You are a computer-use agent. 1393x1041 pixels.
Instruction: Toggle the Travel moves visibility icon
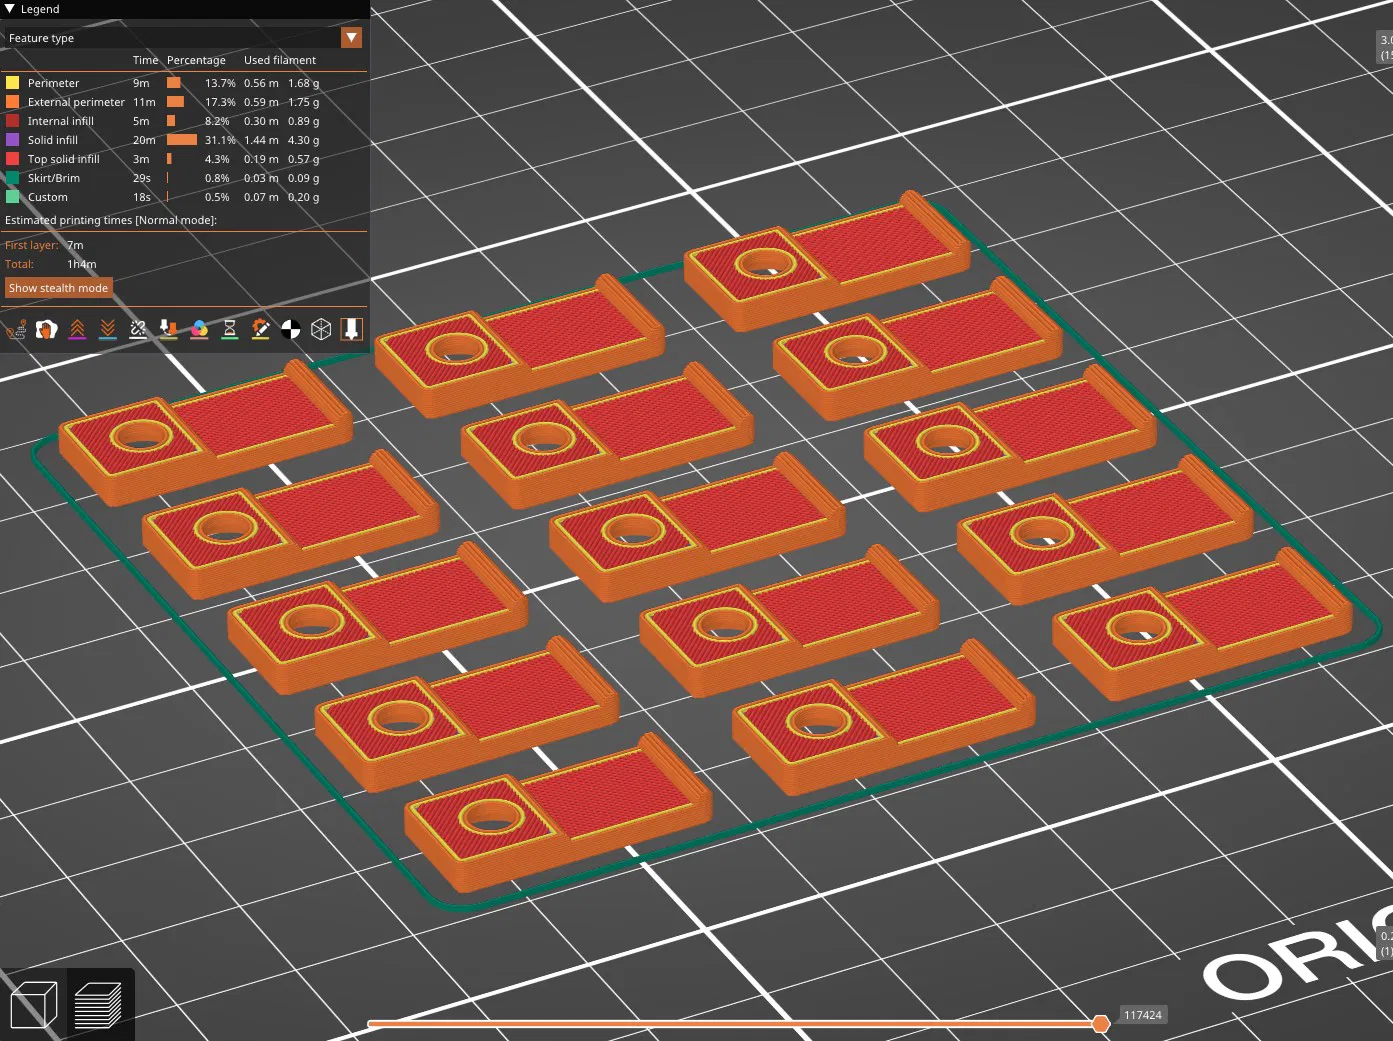pyautogui.click(x=16, y=329)
